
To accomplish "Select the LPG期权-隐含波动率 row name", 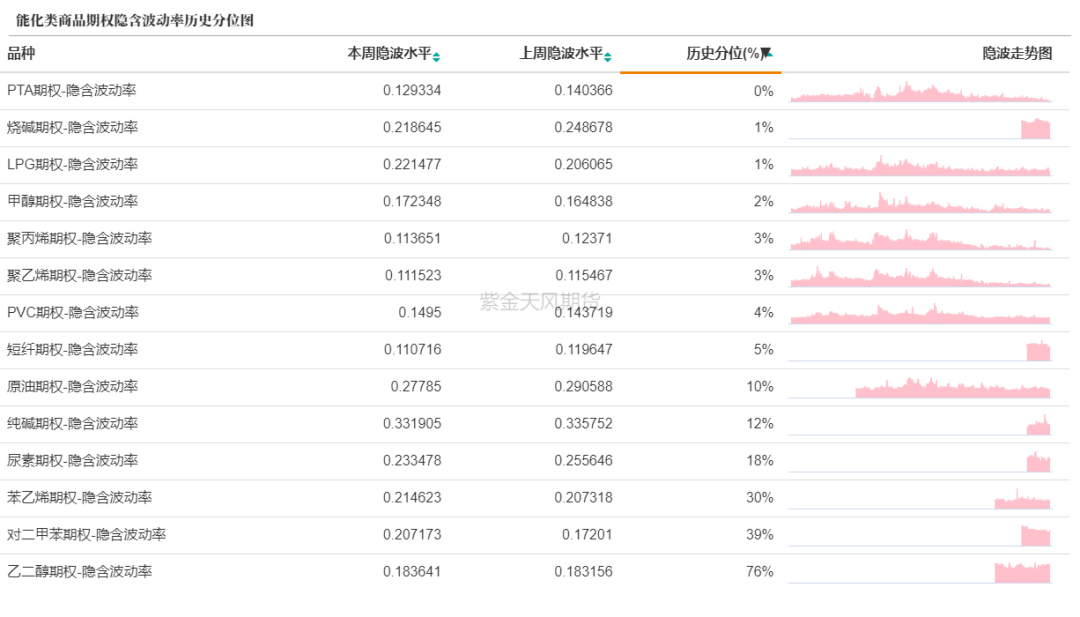I will pos(72,165).
